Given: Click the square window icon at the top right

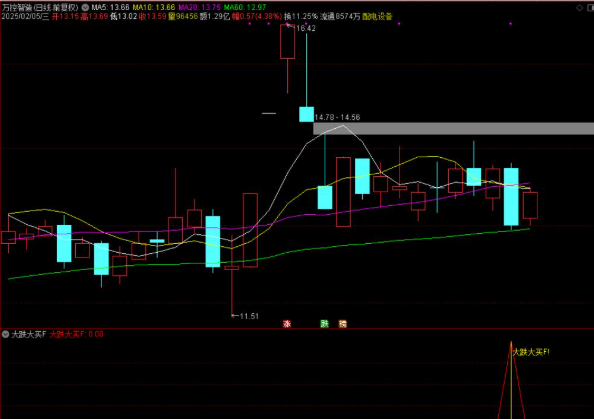Looking at the screenshot, I should (590, 8).
